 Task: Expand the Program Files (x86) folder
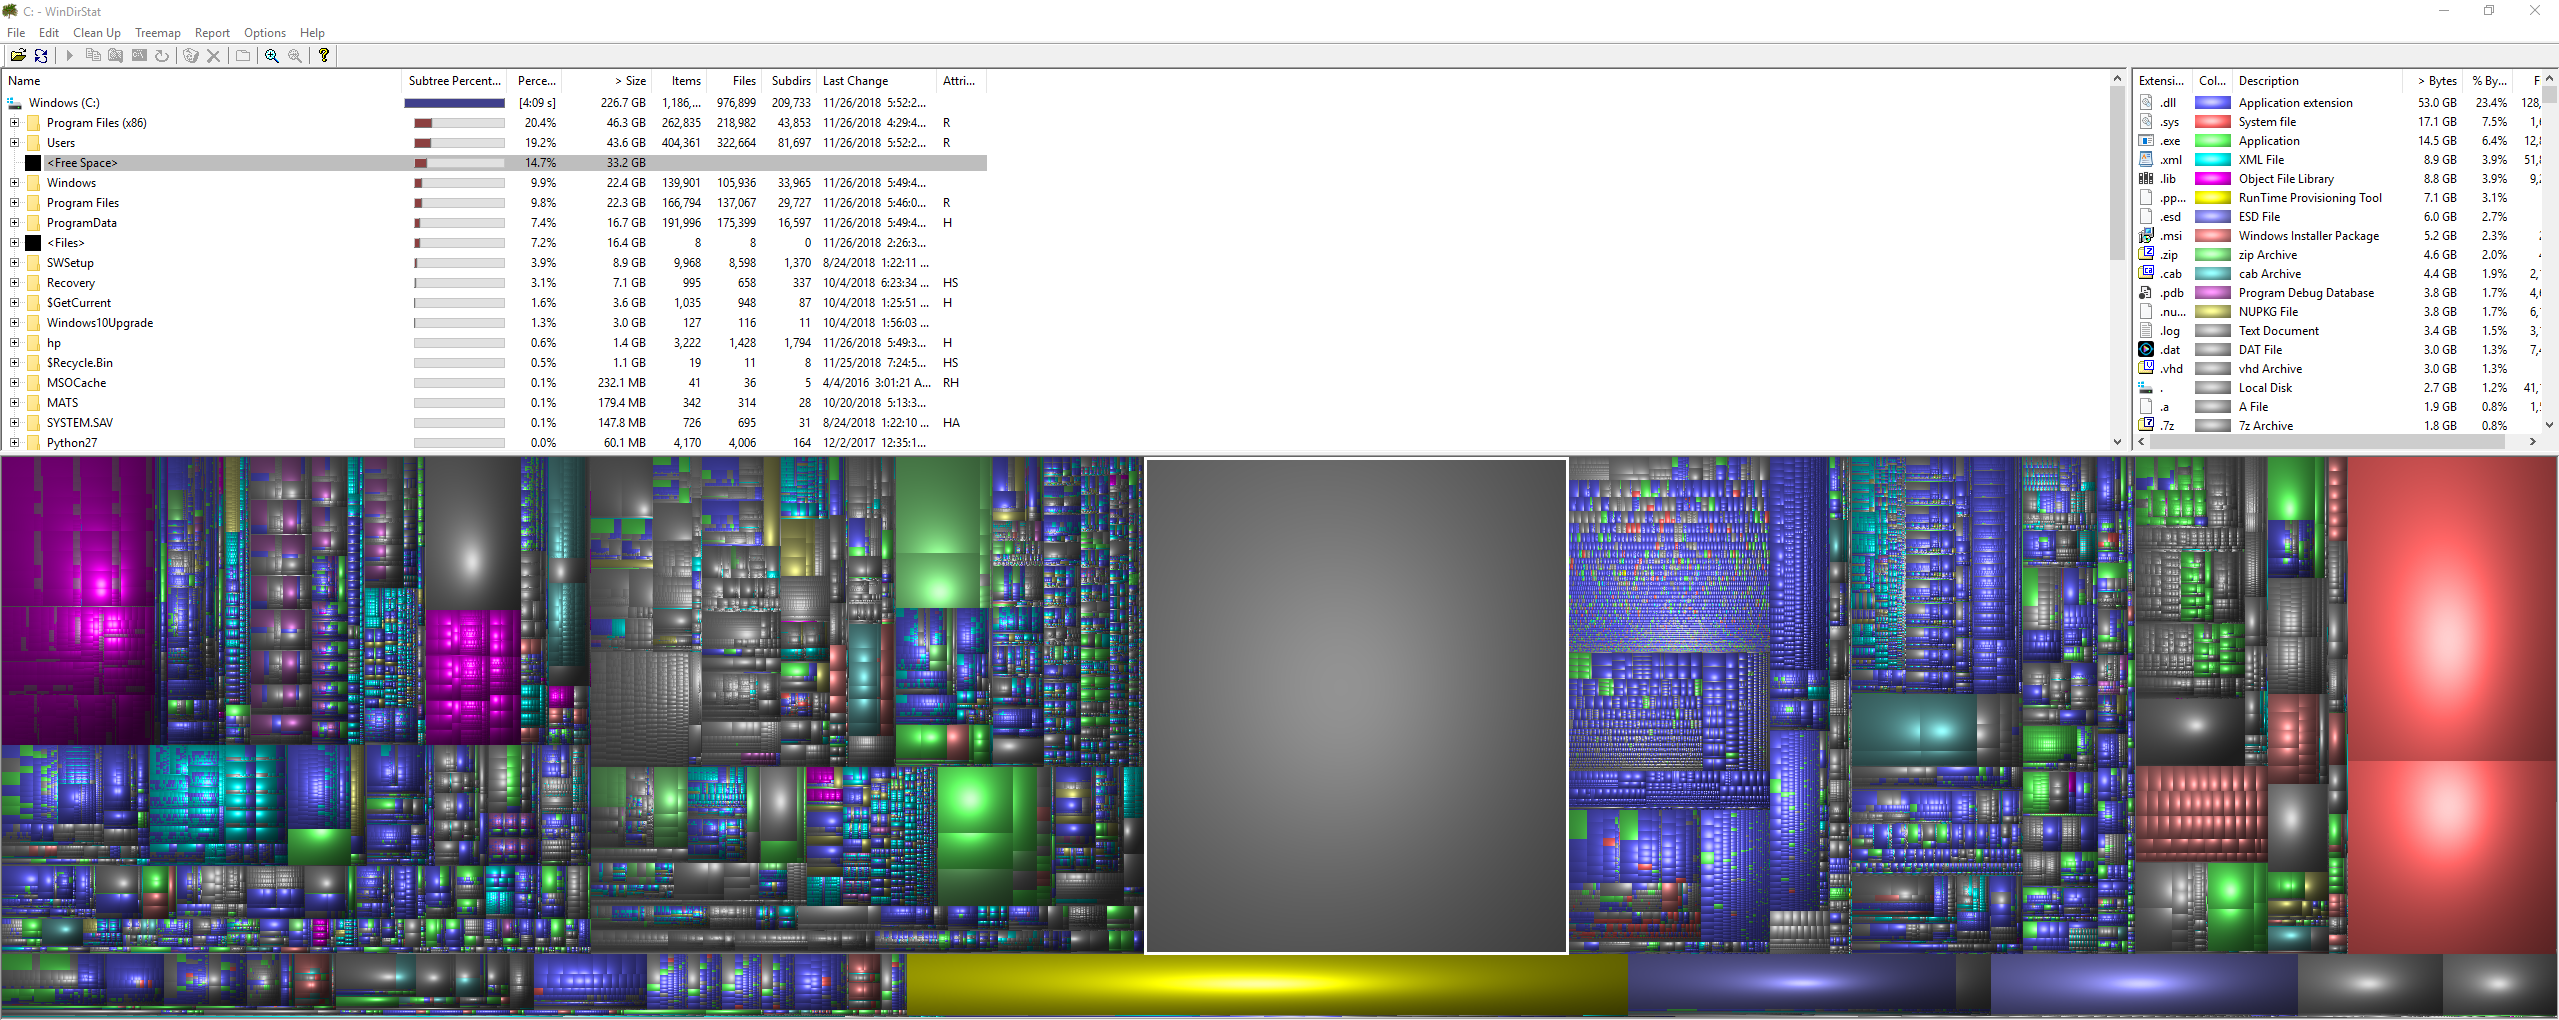coord(14,122)
